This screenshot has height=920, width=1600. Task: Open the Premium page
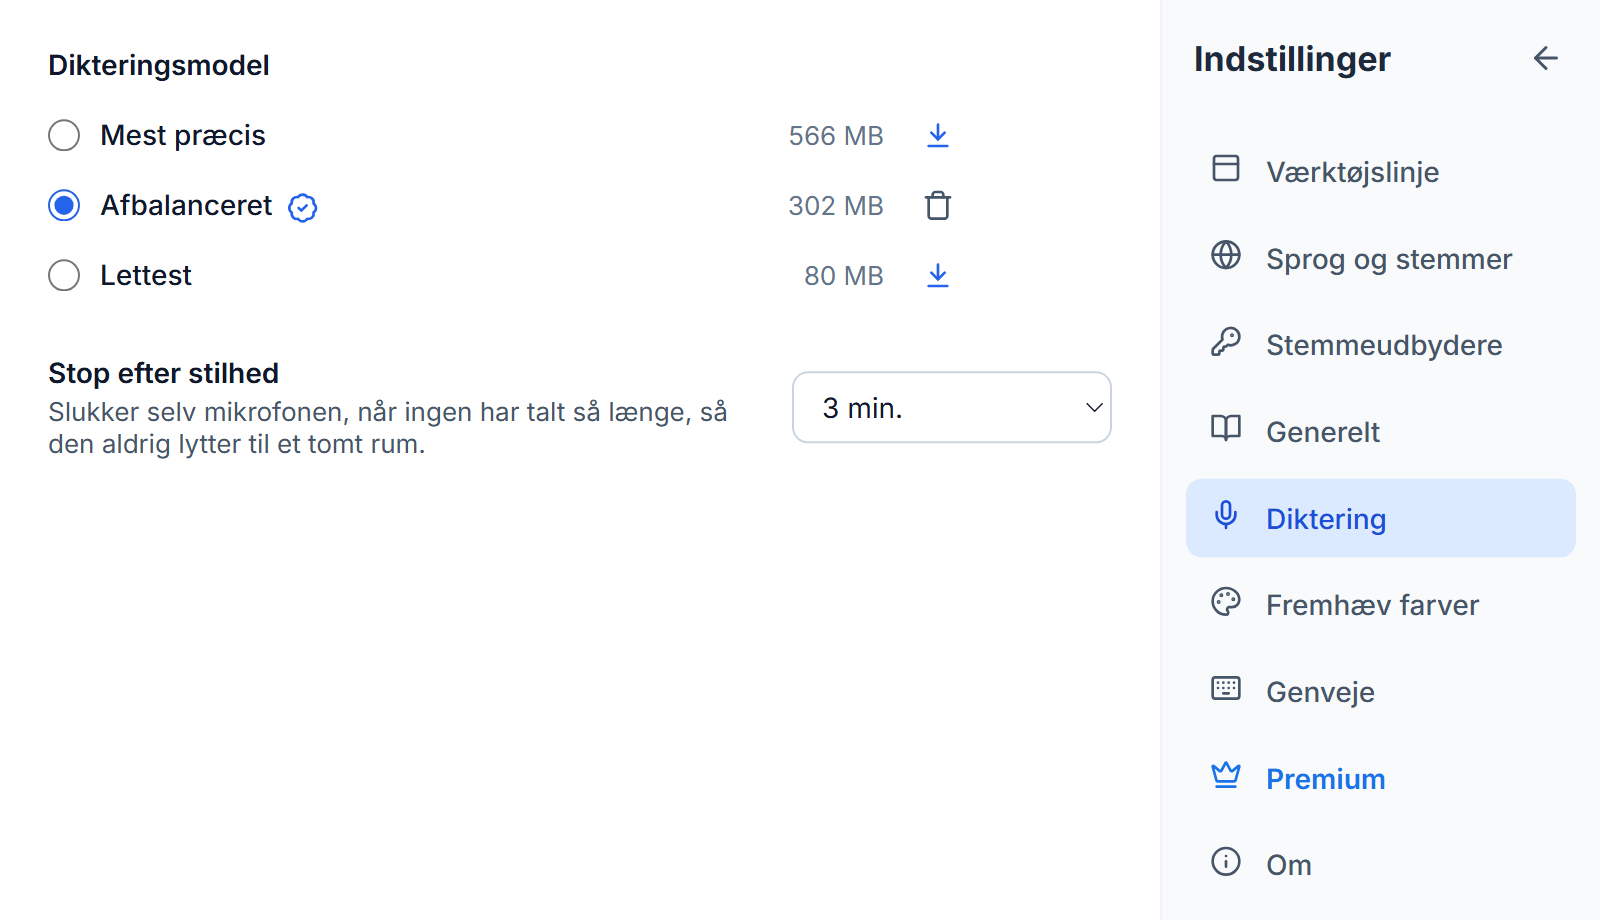(1380, 778)
